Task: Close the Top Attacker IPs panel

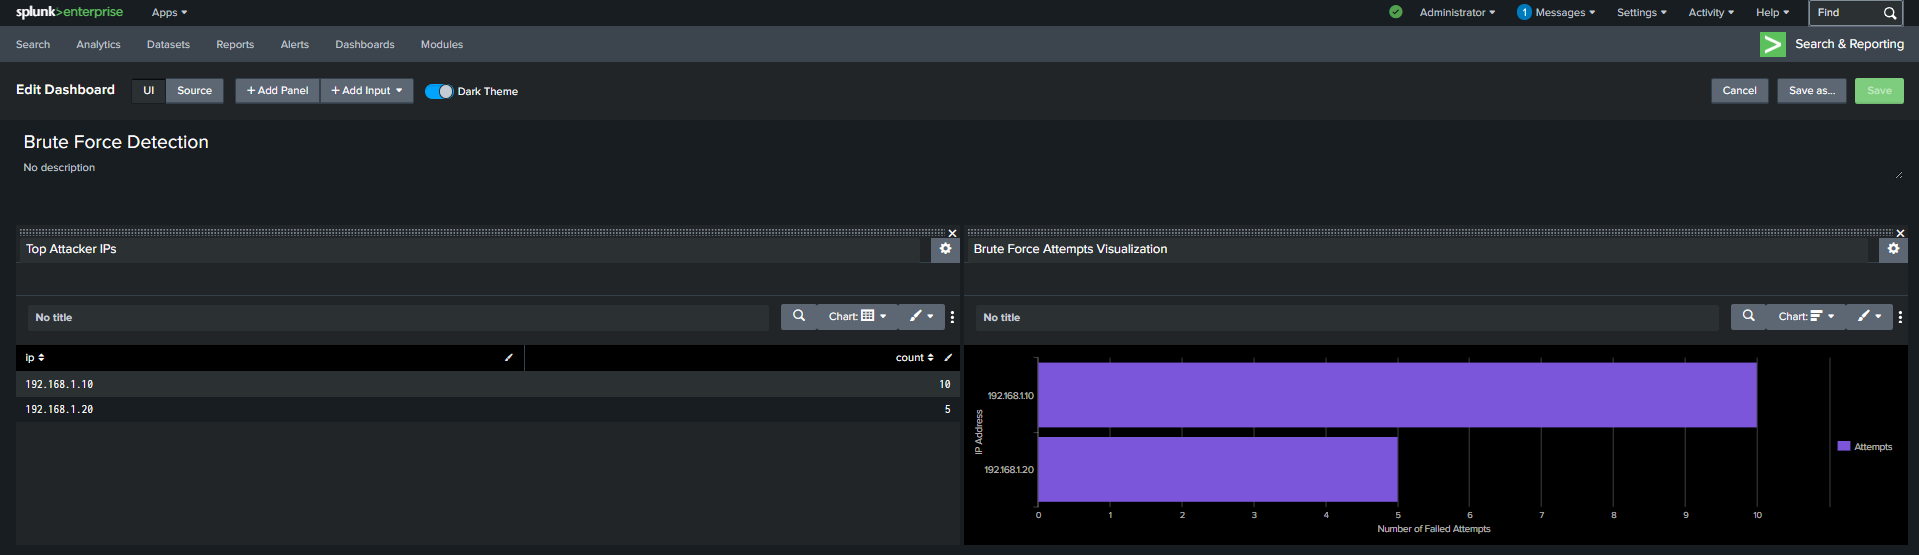Action: coord(952,233)
